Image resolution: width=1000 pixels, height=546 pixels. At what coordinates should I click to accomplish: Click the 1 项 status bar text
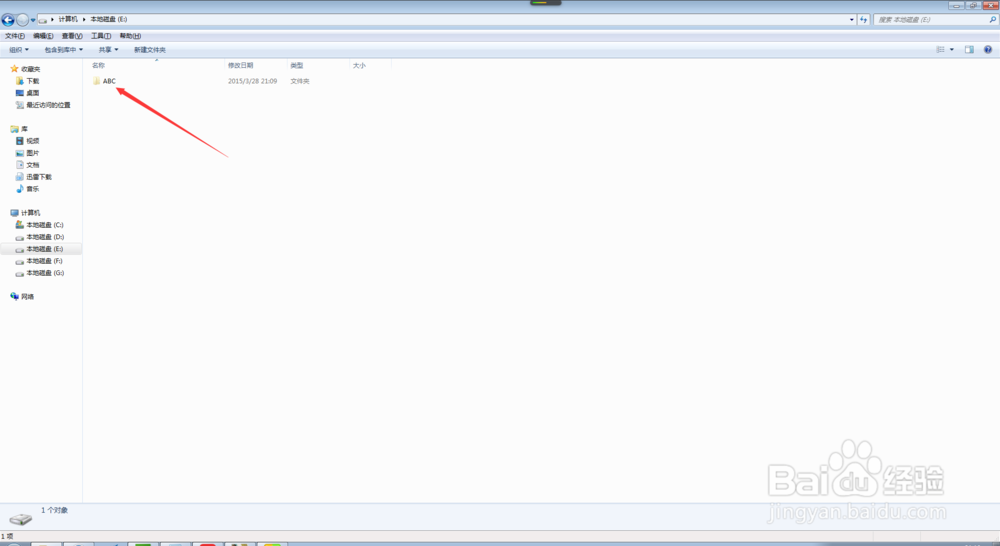(x=7, y=536)
